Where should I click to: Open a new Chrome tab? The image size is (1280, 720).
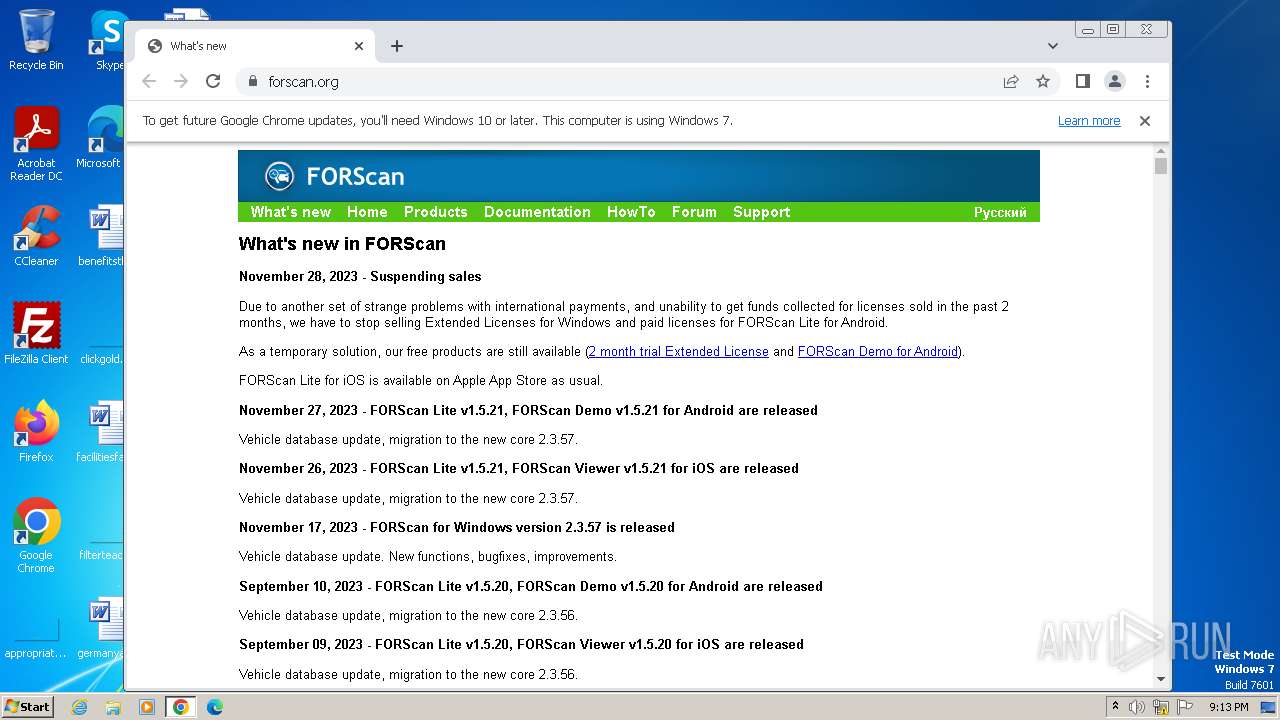(397, 46)
